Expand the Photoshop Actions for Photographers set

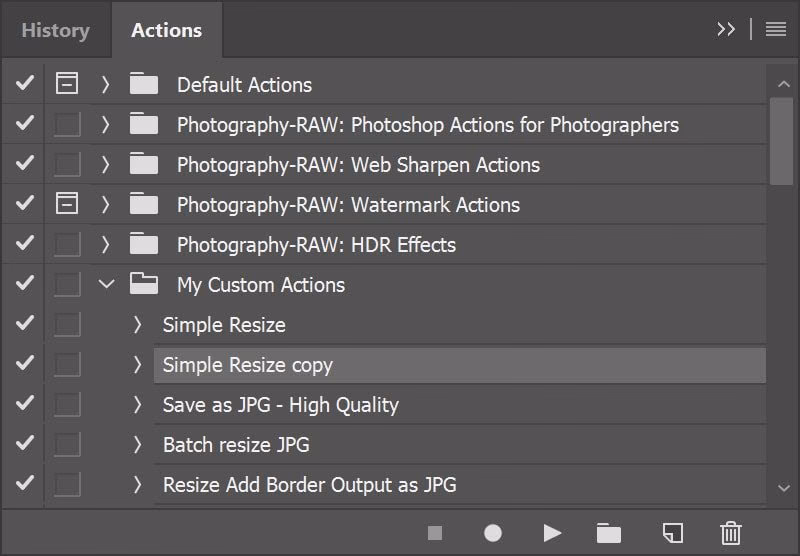pos(105,124)
